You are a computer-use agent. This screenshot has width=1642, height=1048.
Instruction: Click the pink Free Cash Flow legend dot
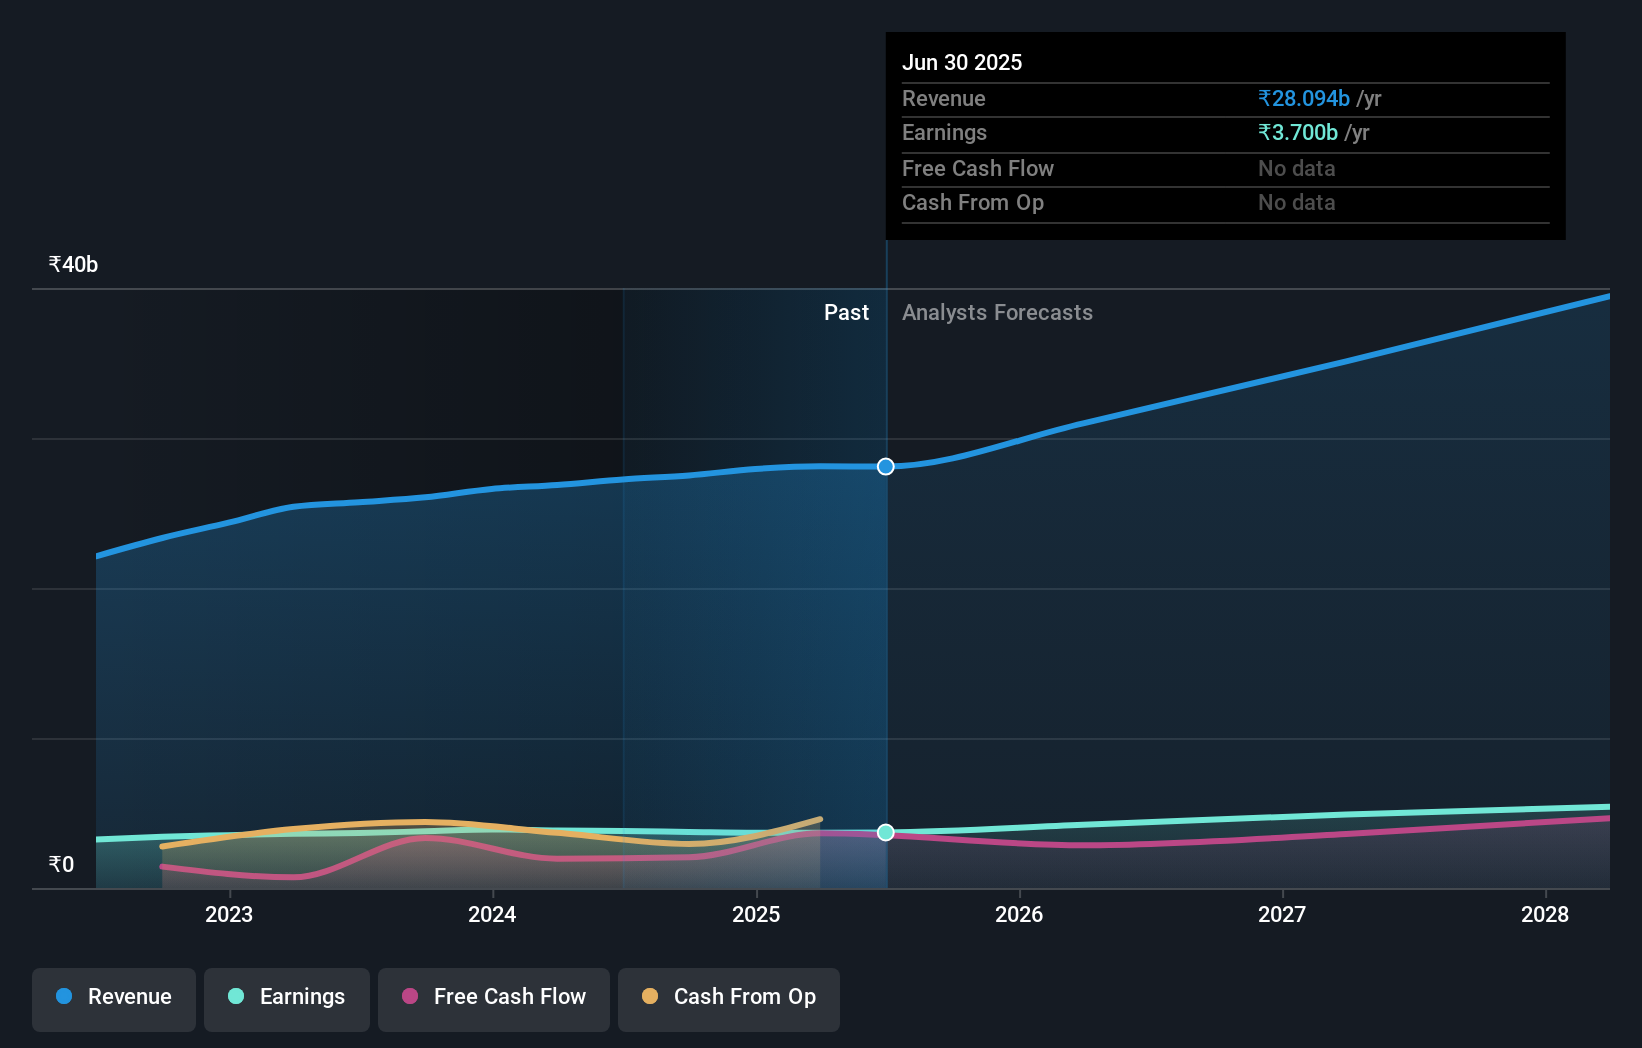410,996
